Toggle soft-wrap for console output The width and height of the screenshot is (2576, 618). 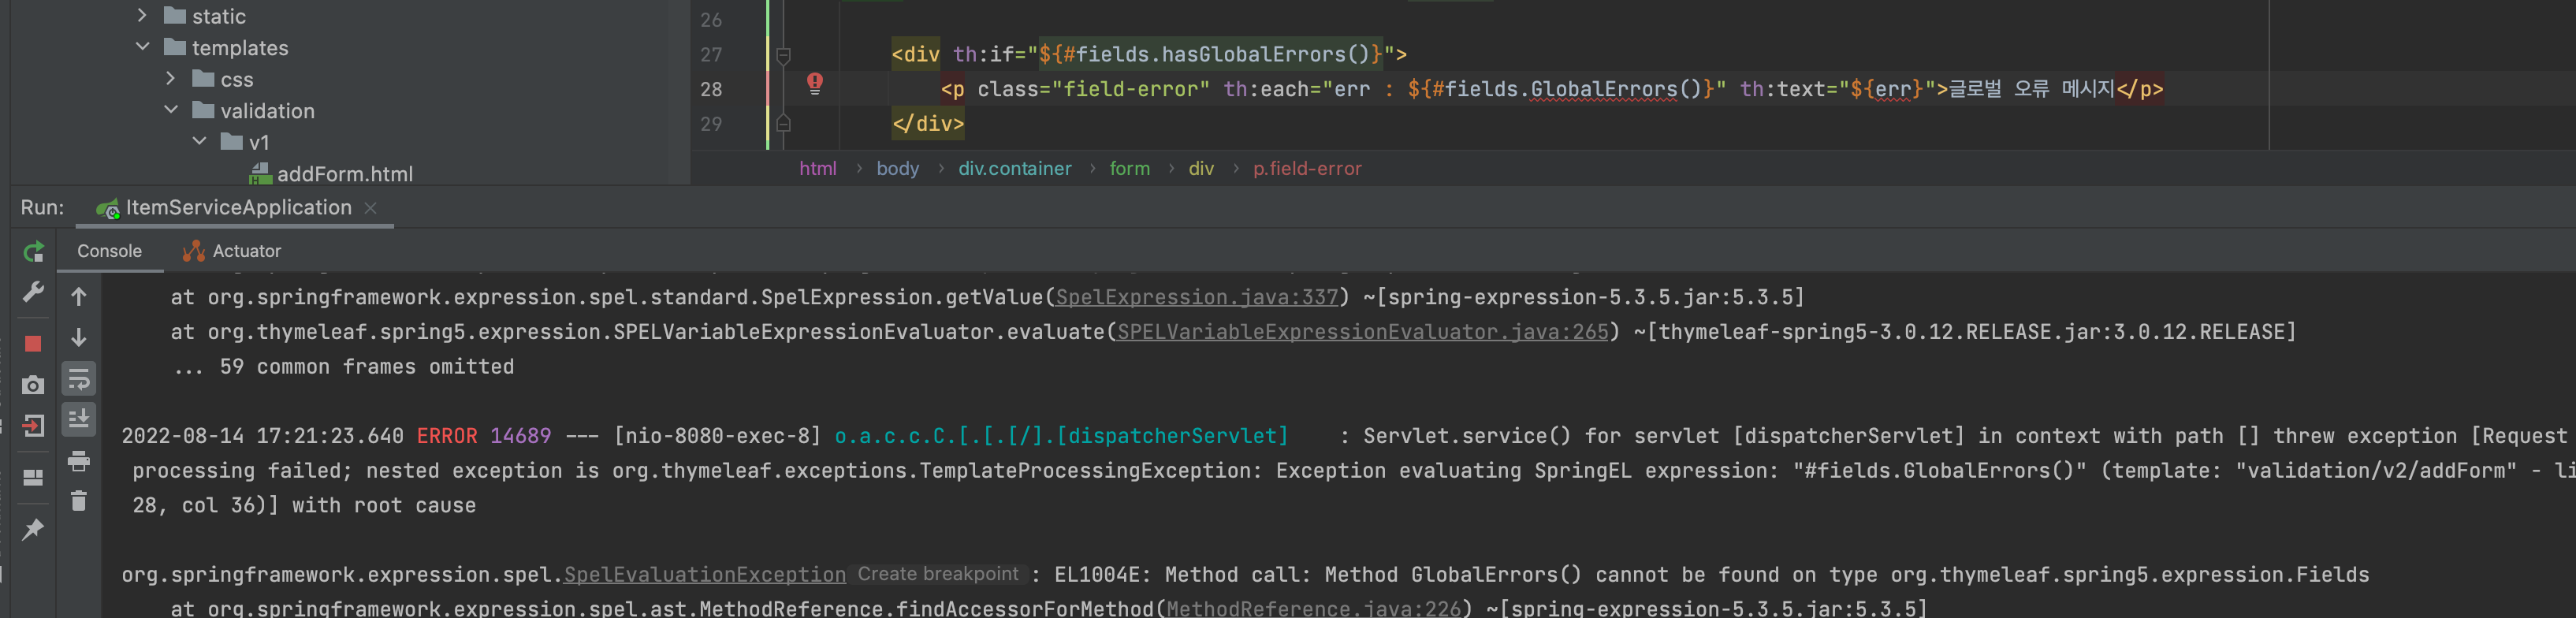tap(79, 379)
